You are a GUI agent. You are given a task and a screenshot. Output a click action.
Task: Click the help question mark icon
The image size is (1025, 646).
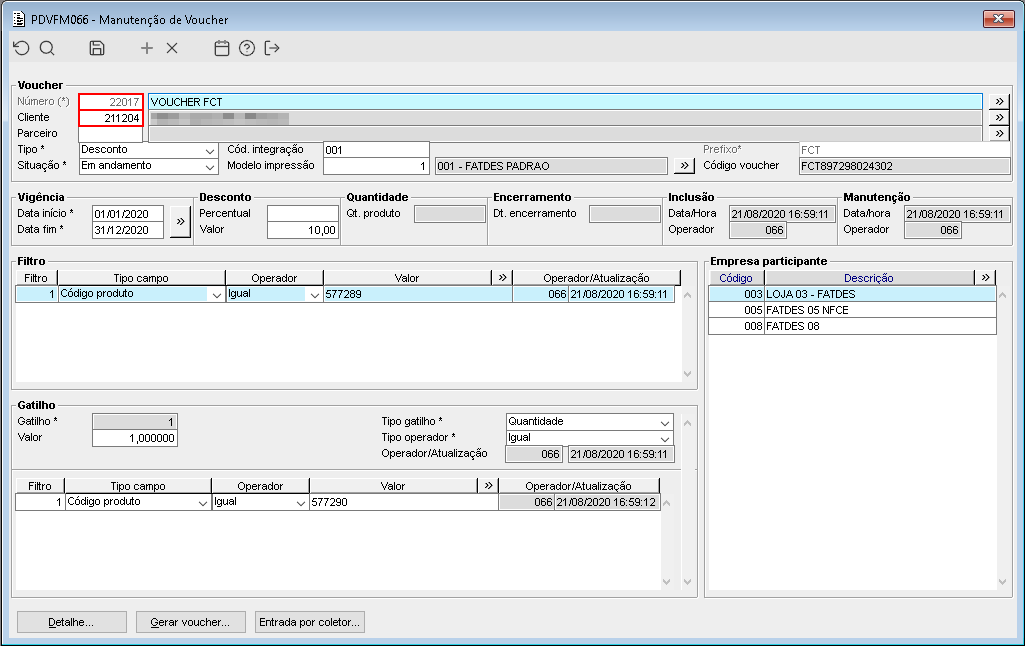click(x=246, y=48)
